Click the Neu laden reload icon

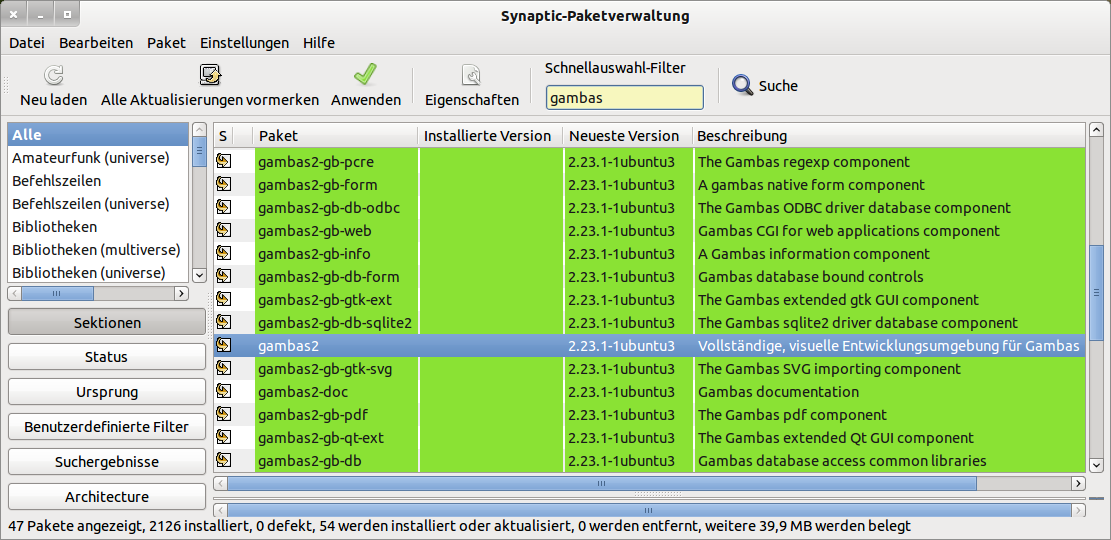[x=54, y=75]
